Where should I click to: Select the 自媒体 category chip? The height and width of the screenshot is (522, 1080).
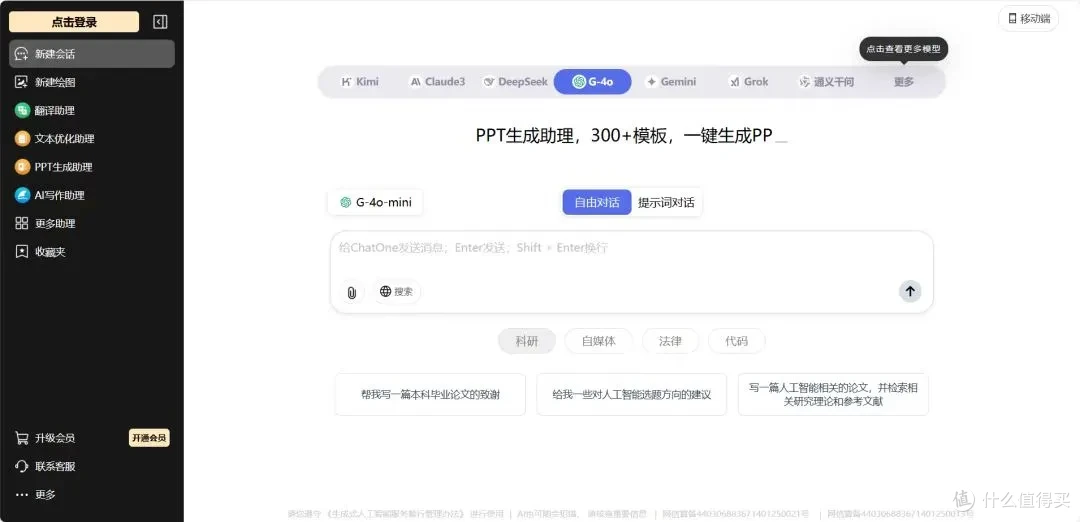click(599, 341)
